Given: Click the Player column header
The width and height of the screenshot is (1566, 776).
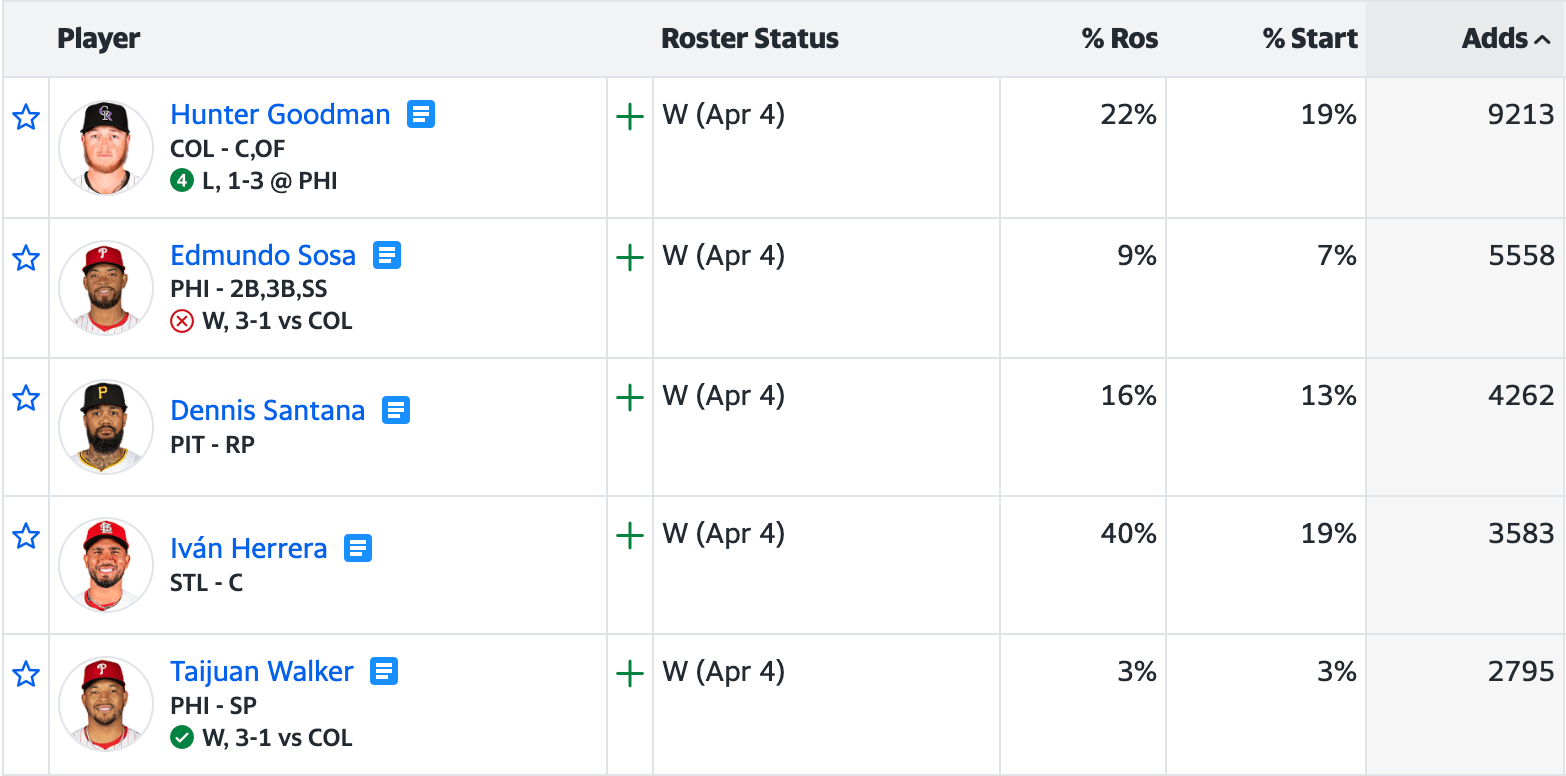Looking at the screenshot, I should click(x=98, y=39).
